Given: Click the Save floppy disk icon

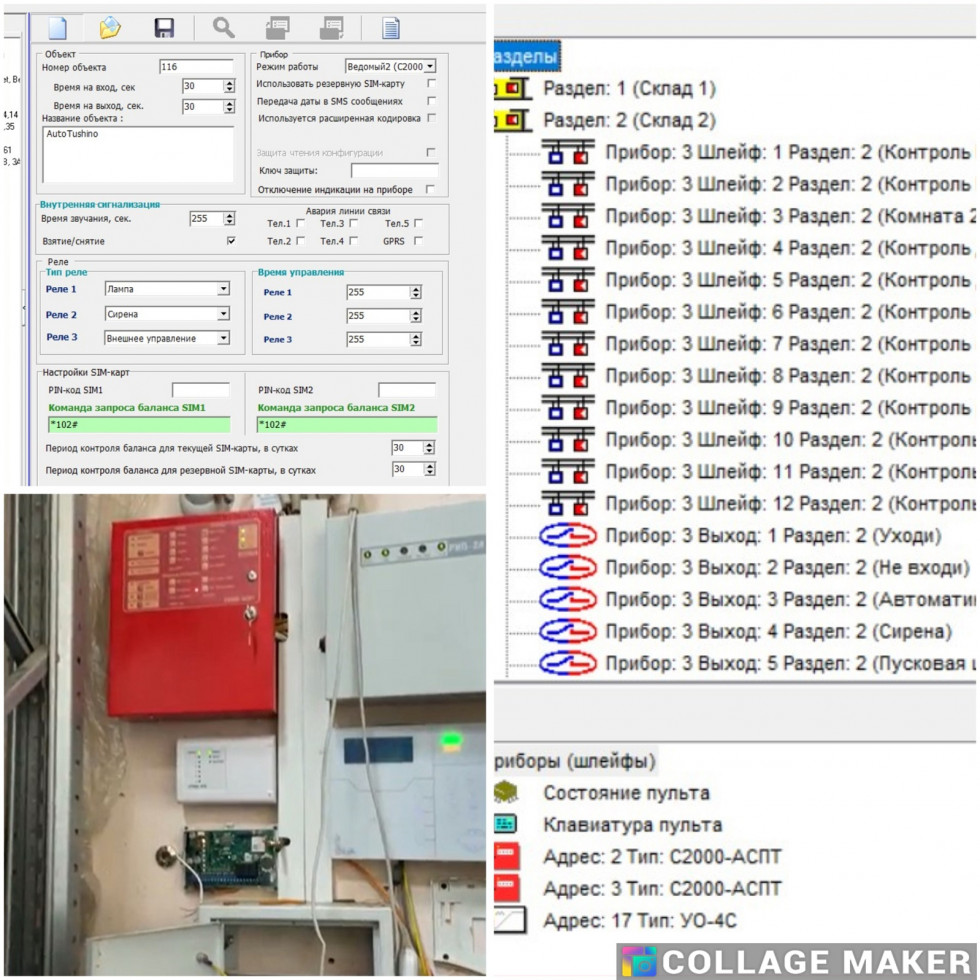Looking at the screenshot, I should click(163, 27).
